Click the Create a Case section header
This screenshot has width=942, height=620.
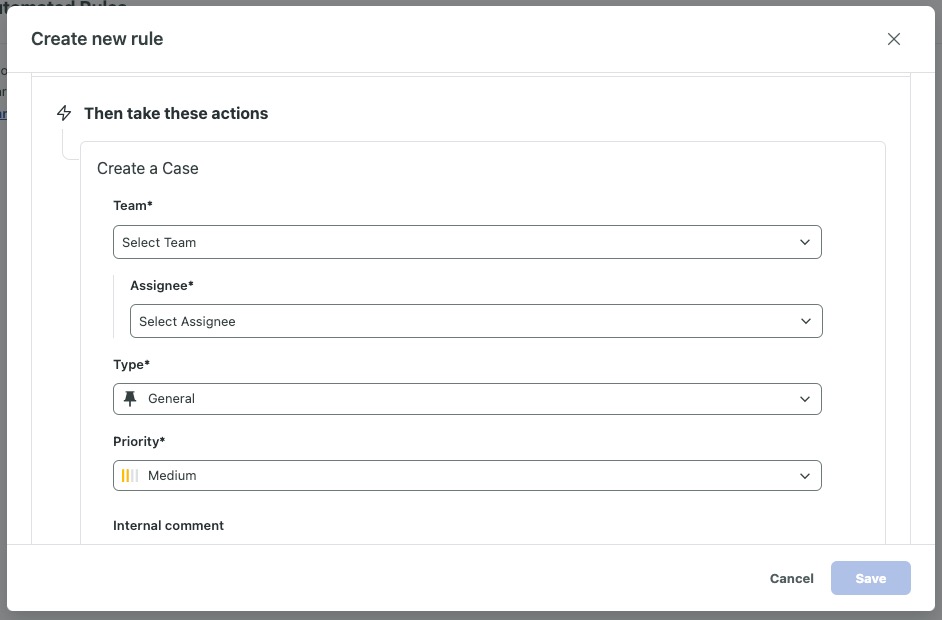point(148,168)
